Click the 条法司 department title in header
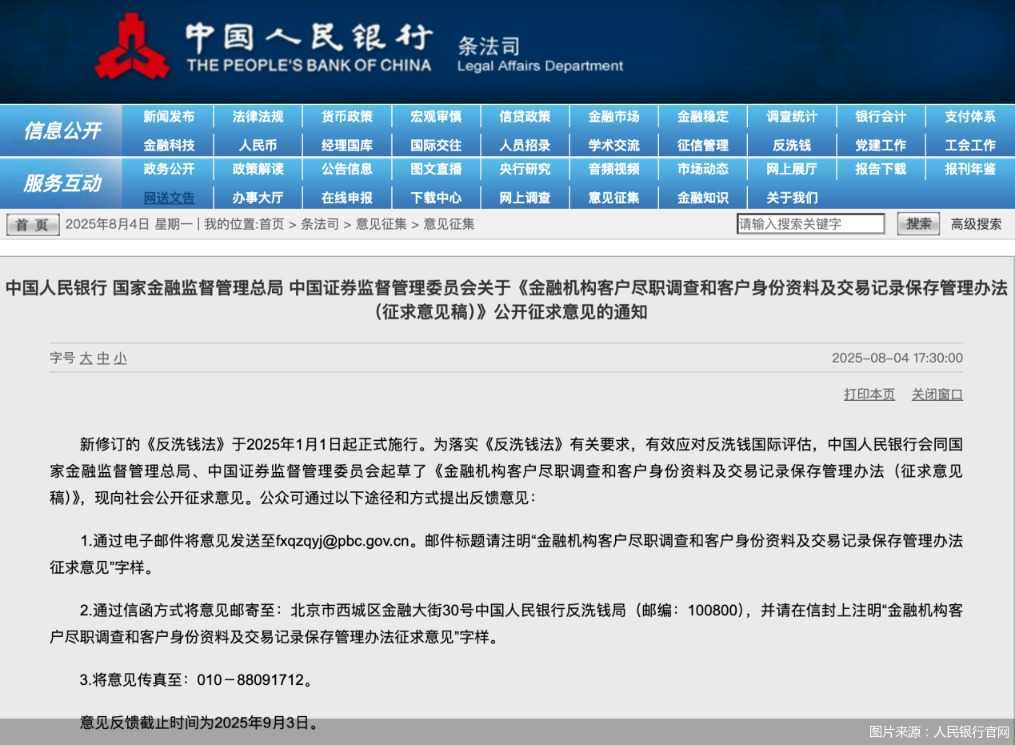The image size is (1015, 745). 489,46
